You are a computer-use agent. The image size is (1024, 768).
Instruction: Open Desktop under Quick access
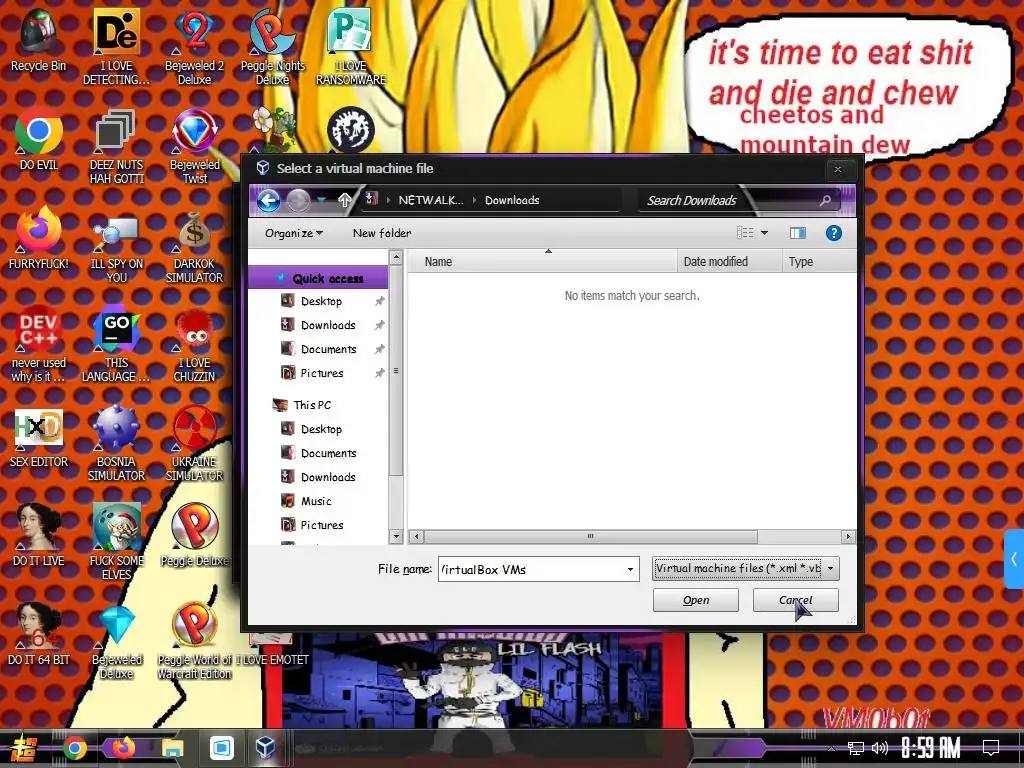321,301
